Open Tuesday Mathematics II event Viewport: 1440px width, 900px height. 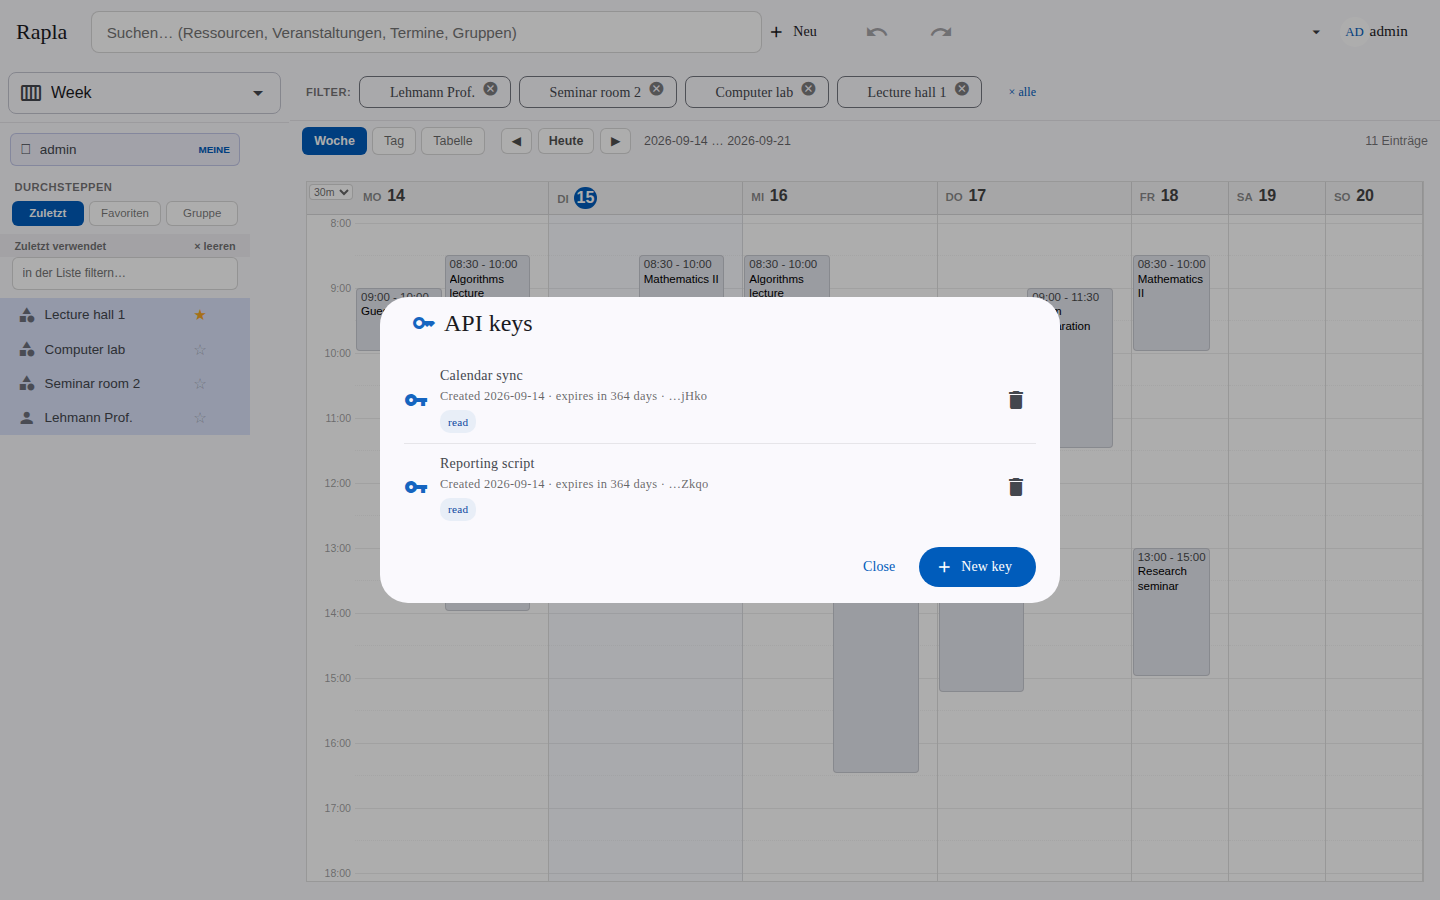[681, 276]
